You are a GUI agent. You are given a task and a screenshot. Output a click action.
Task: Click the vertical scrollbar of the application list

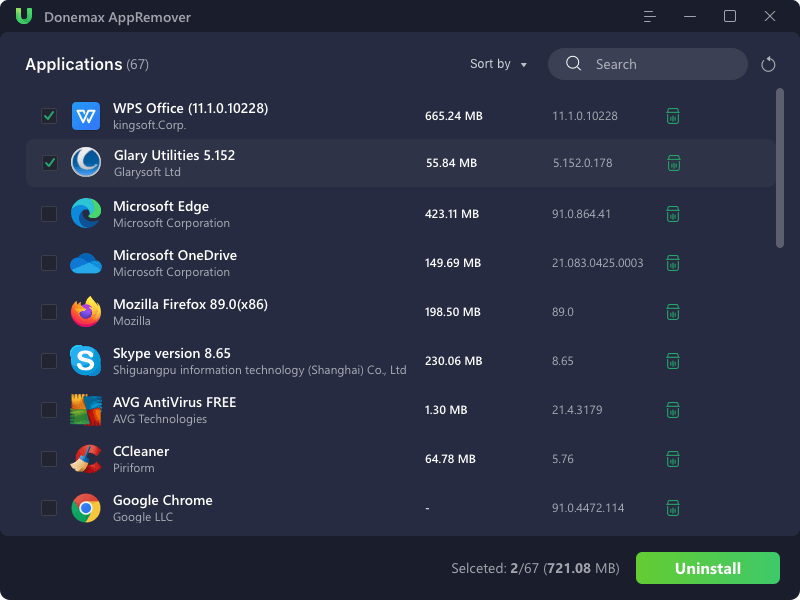tap(779, 167)
